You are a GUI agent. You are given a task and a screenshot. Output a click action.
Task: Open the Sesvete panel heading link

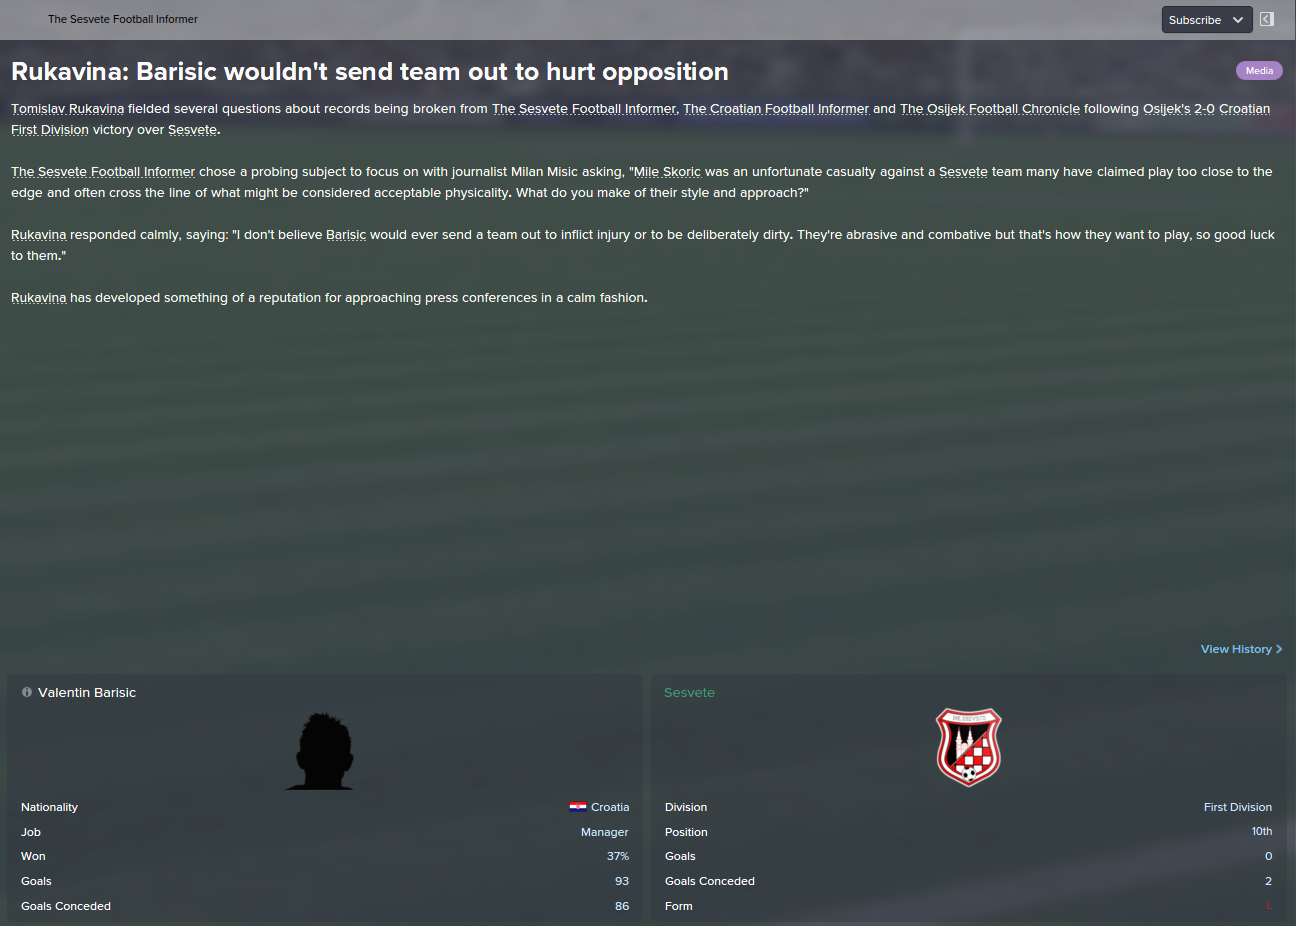(689, 692)
